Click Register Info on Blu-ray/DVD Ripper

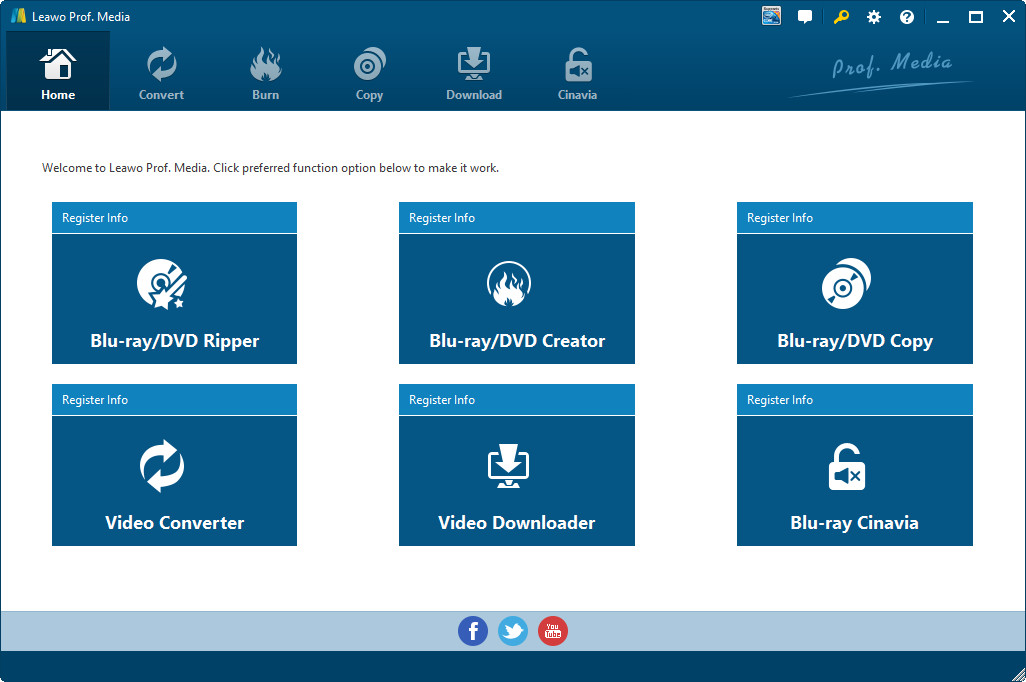click(95, 217)
